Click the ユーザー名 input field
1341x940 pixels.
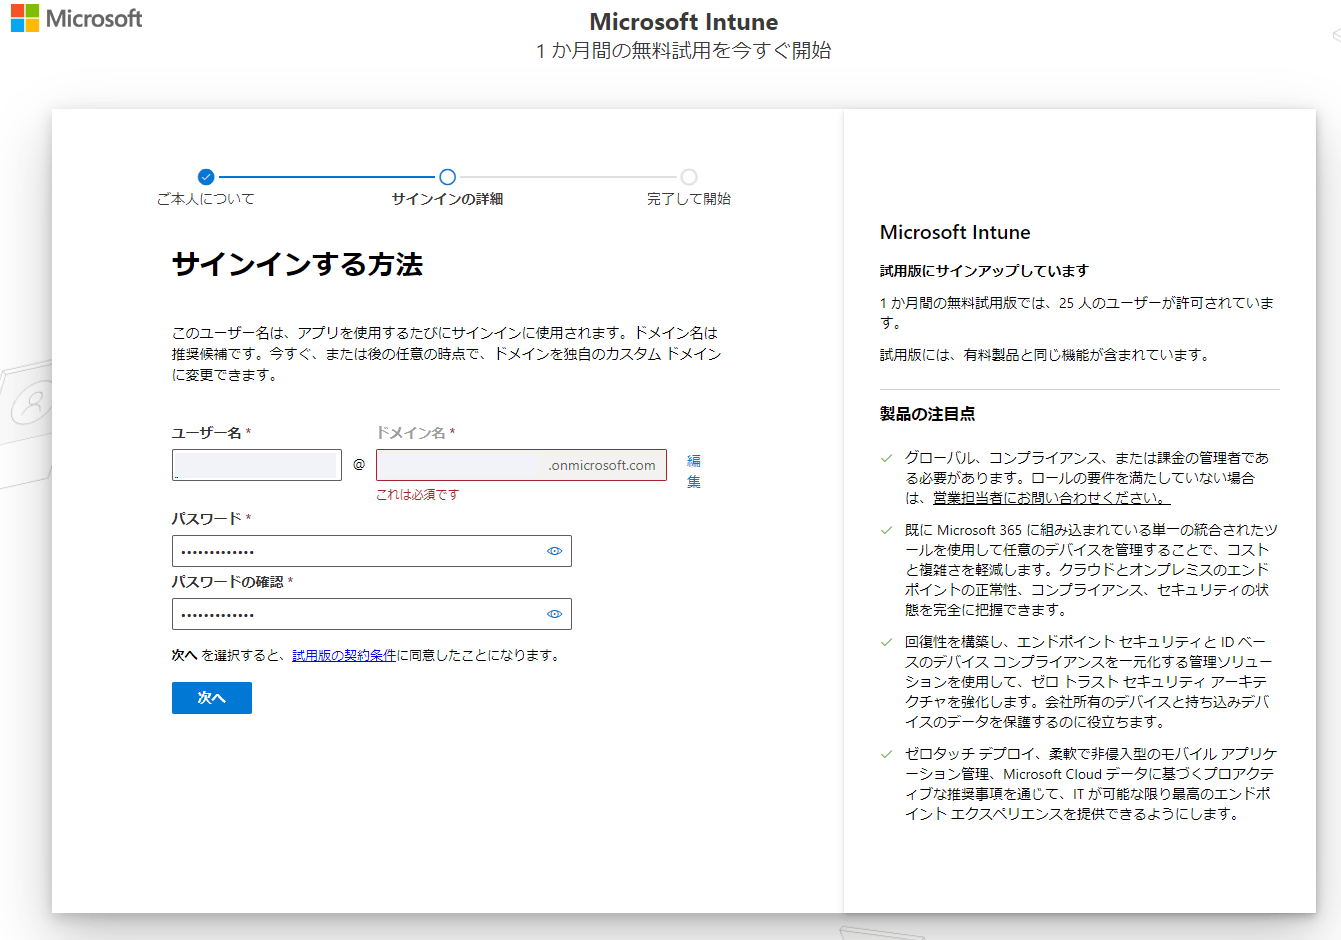pyautogui.click(x=257, y=465)
